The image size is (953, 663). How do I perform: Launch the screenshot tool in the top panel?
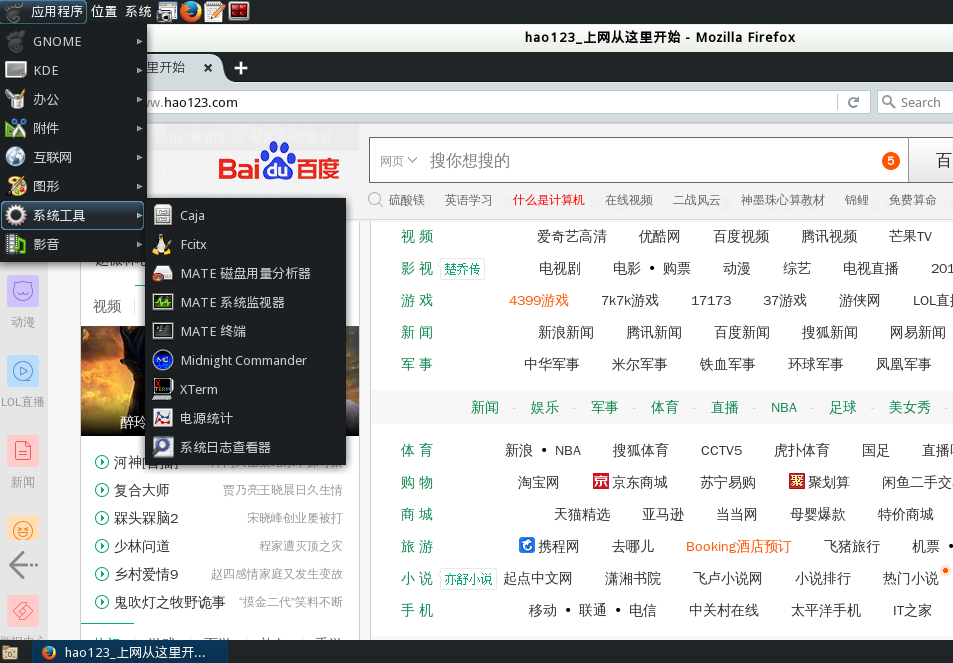click(167, 11)
